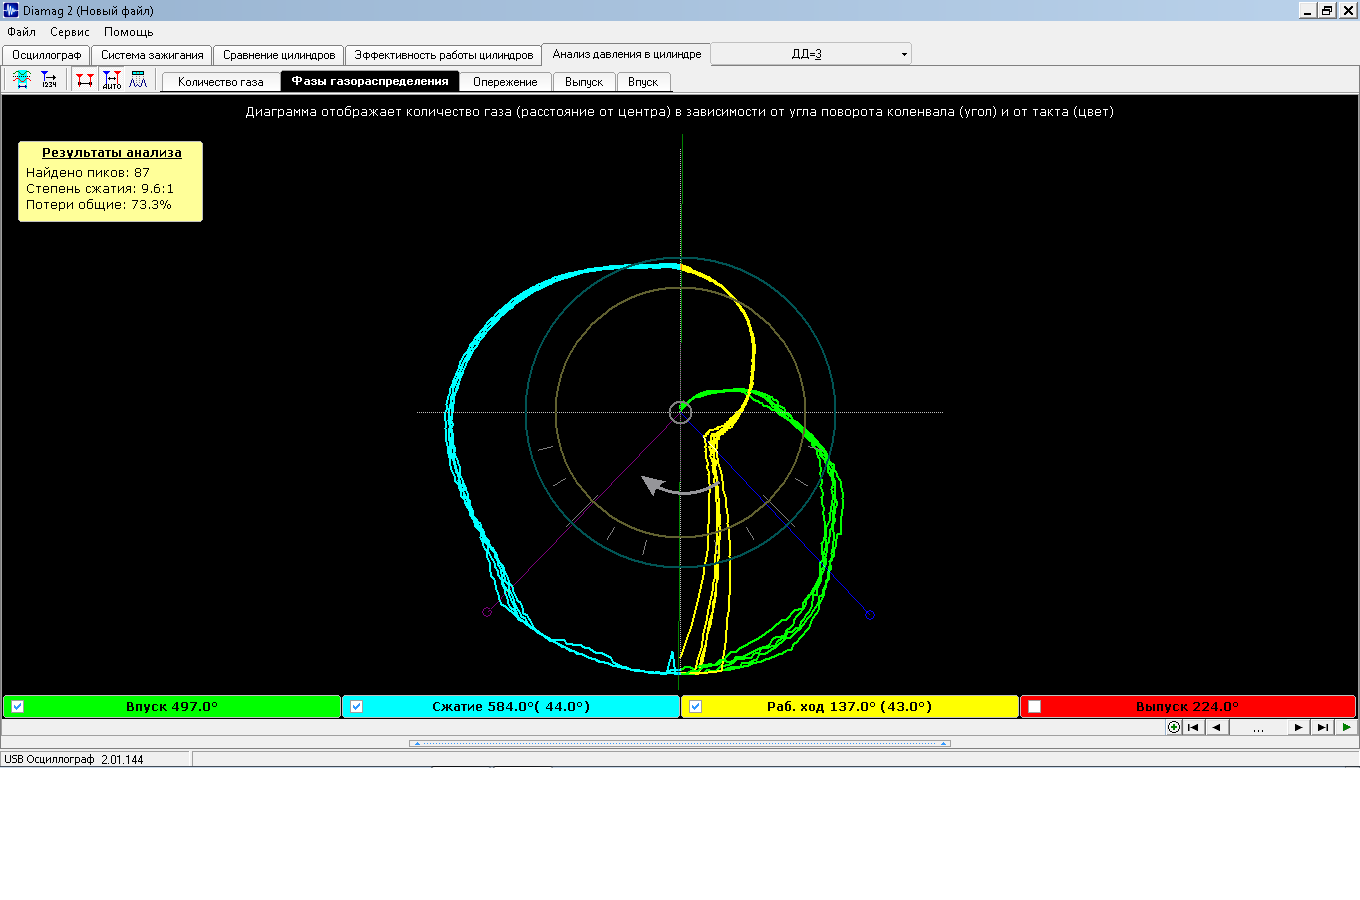The width and height of the screenshot is (1360, 900).
Task: Click the diagram description text at top
Action: 680,112
